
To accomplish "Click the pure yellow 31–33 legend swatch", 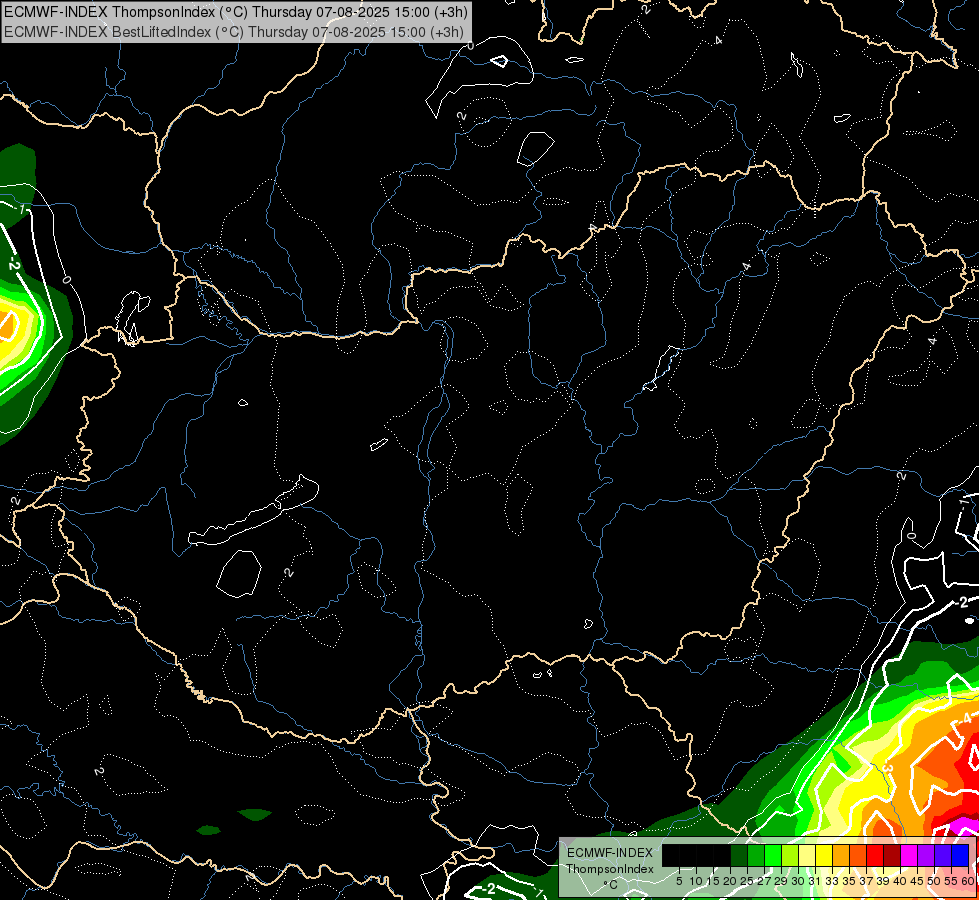I will 824,856.
